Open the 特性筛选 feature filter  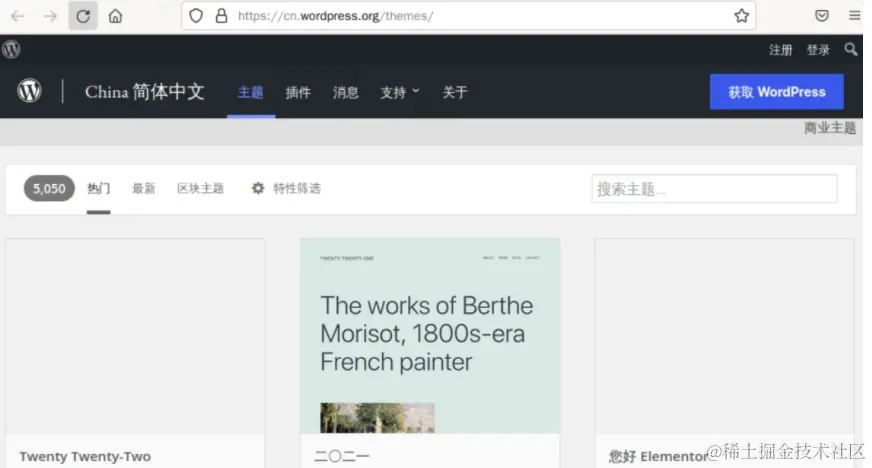pyautogui.click(x=297, y=188)
